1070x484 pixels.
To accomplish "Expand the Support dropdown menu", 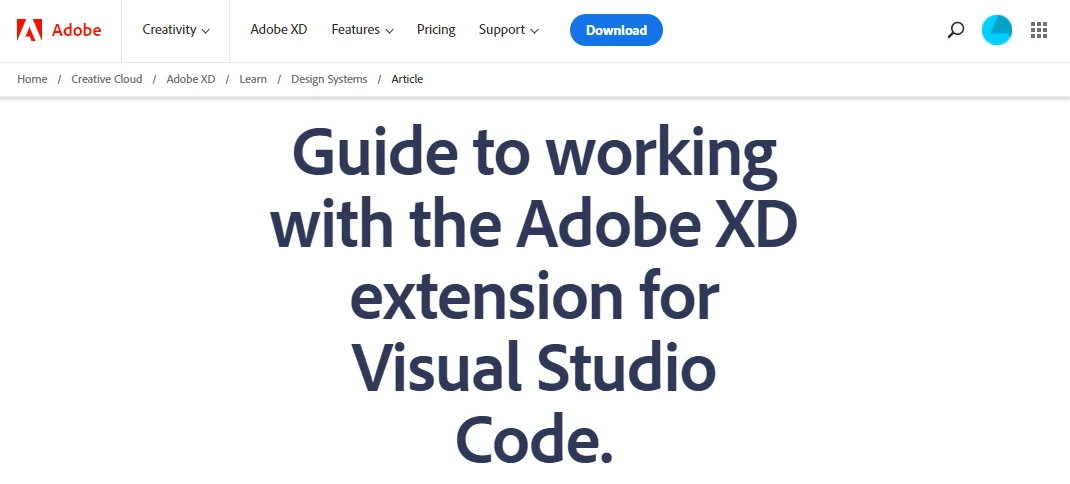I will click(x=508, y=30).
